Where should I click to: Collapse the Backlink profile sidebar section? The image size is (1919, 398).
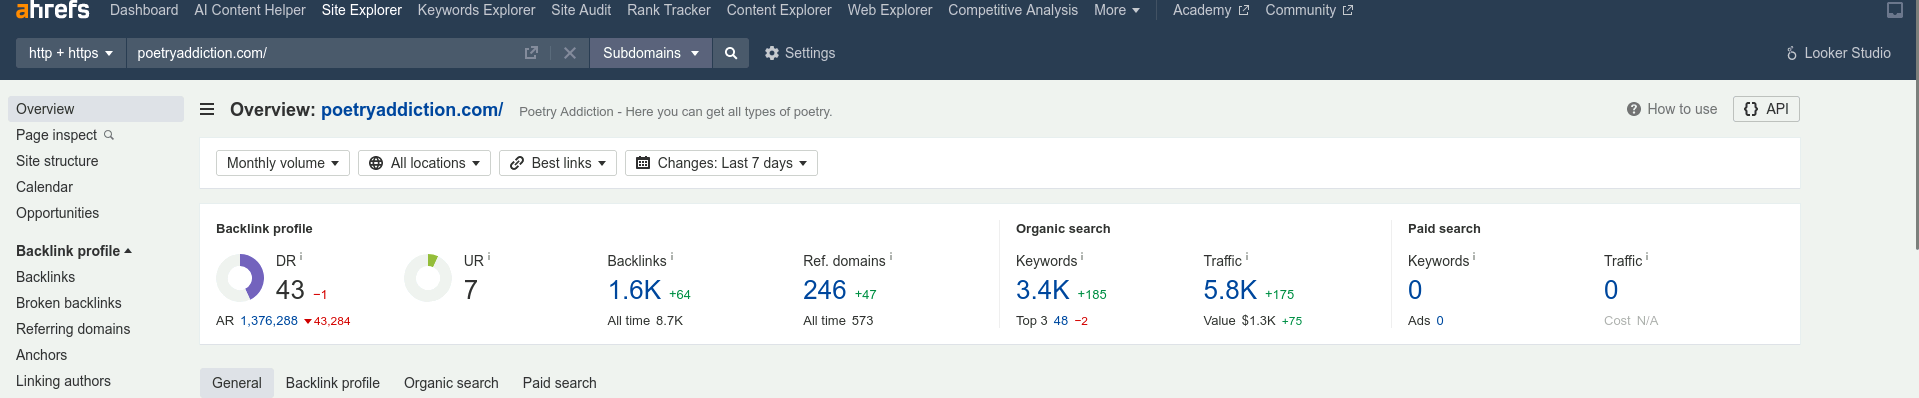74,251
